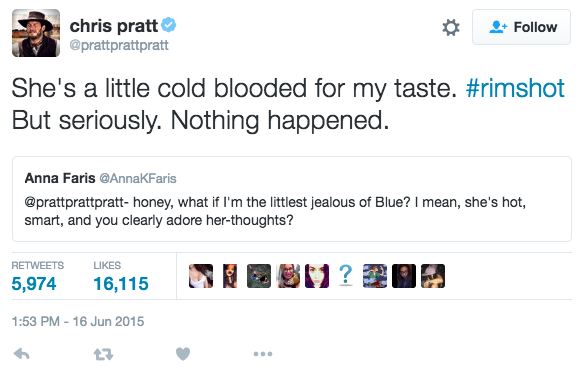Follow chris pratt
The height and width of the screenshot is (370, 588).
click(521, 27)
